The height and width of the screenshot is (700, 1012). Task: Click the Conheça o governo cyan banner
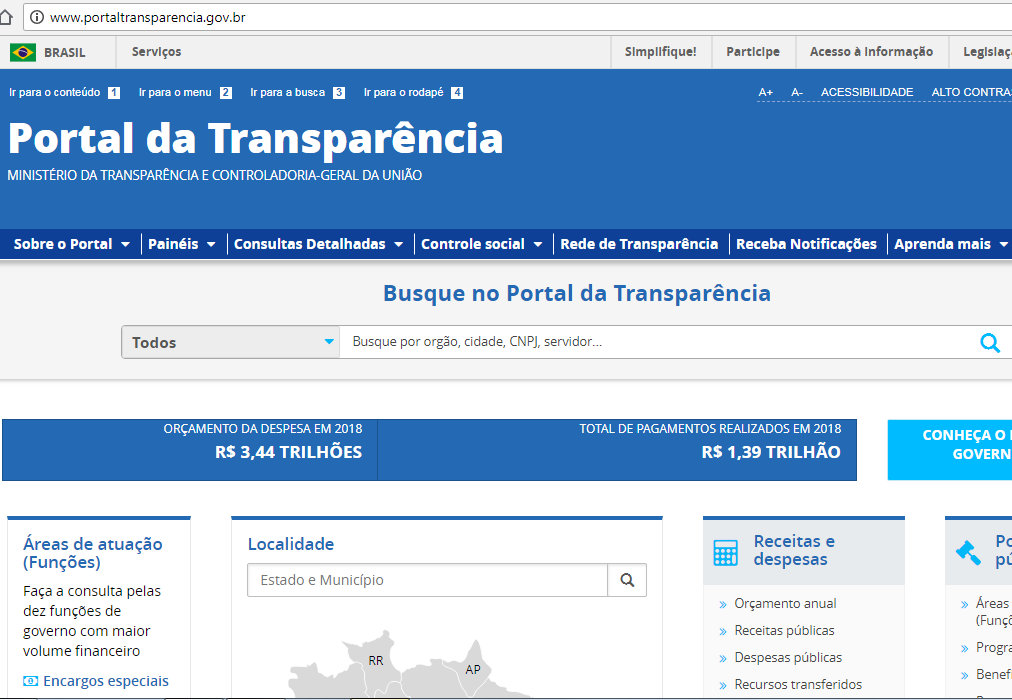tap(950, 450)
